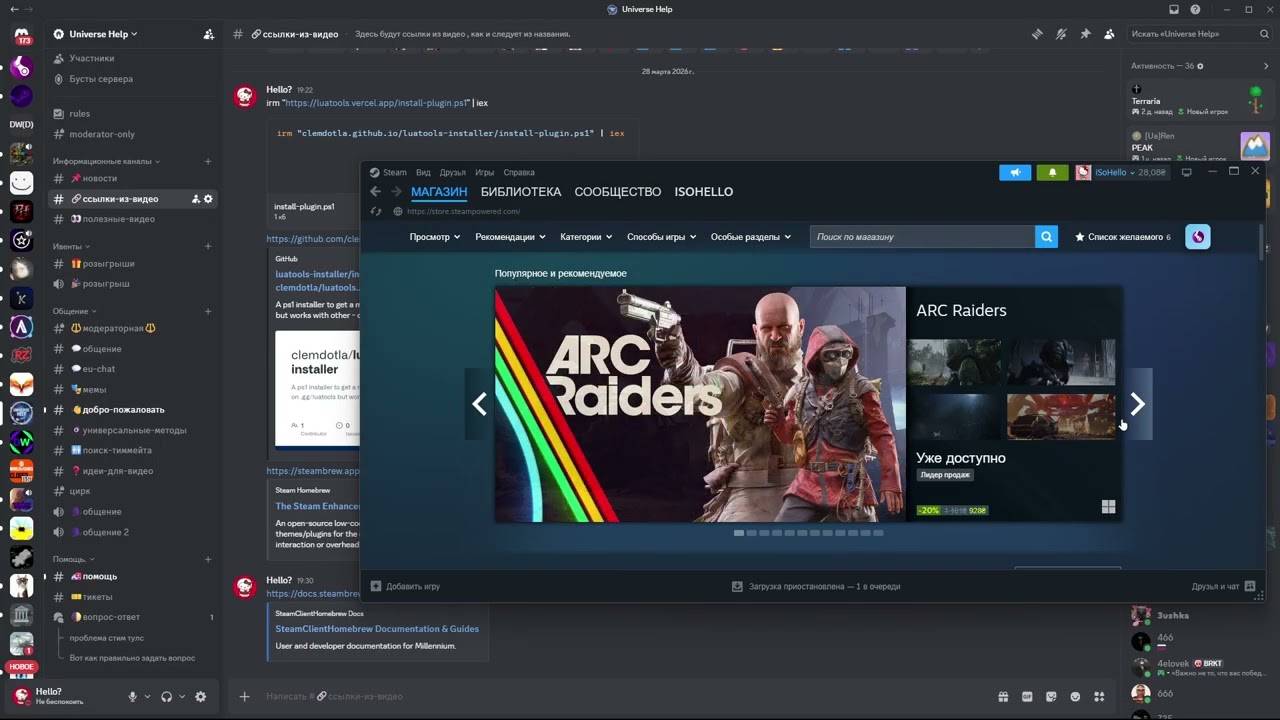Expand Рекомендации dropdown in Steam store
Screen dimensions: 1280x720
coord(510,237)
